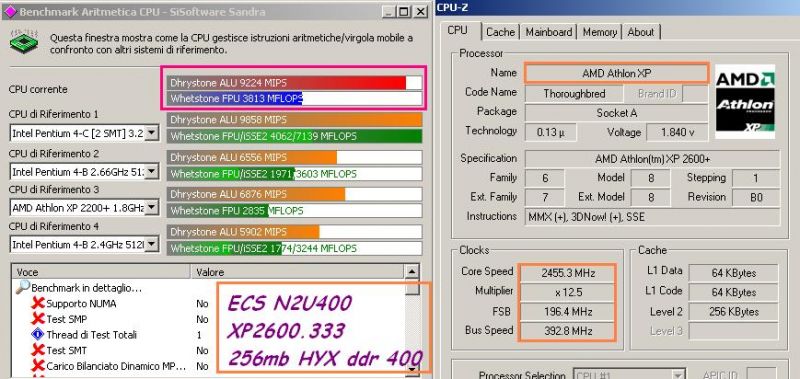The height and width of the screenshot is (379, 800).
Task: Click the Voltage value 1.840 v
Action: (677, 132)
